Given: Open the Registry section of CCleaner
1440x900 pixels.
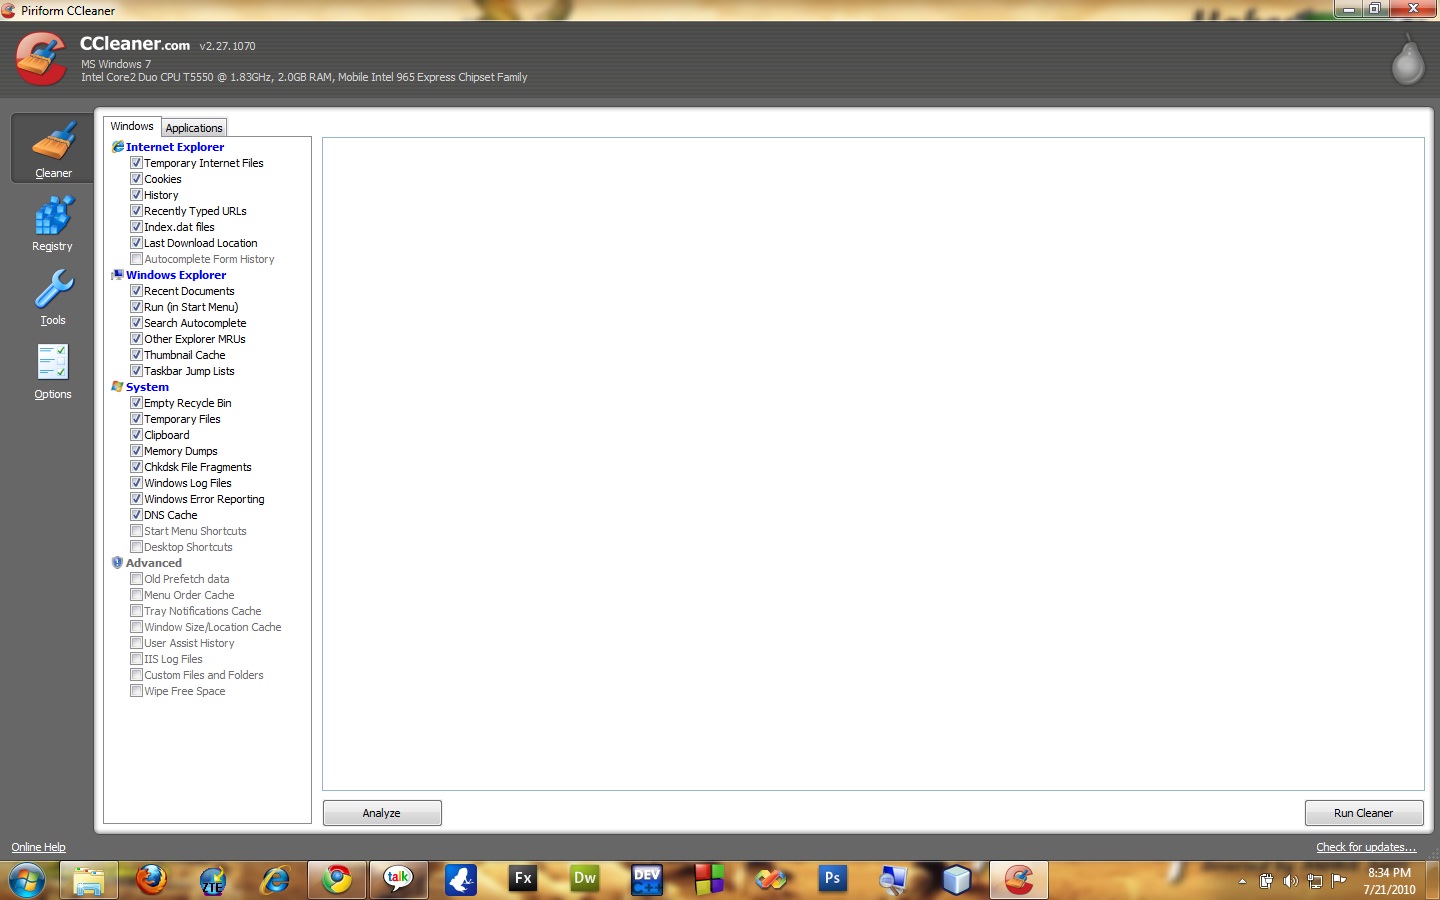Looking at the screenshot, I should tap(52, 222).
